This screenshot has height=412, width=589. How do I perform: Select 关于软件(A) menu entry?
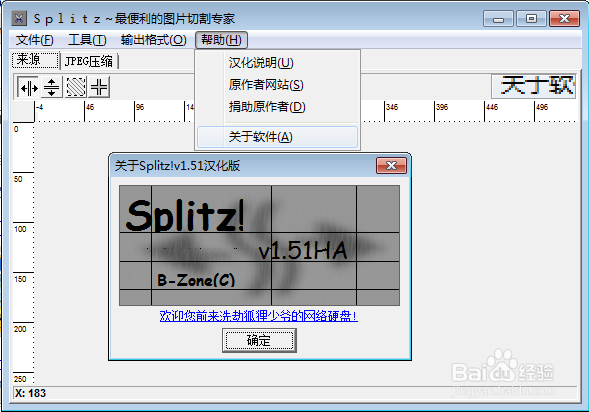pyautogui.click(x=278, y=137)
